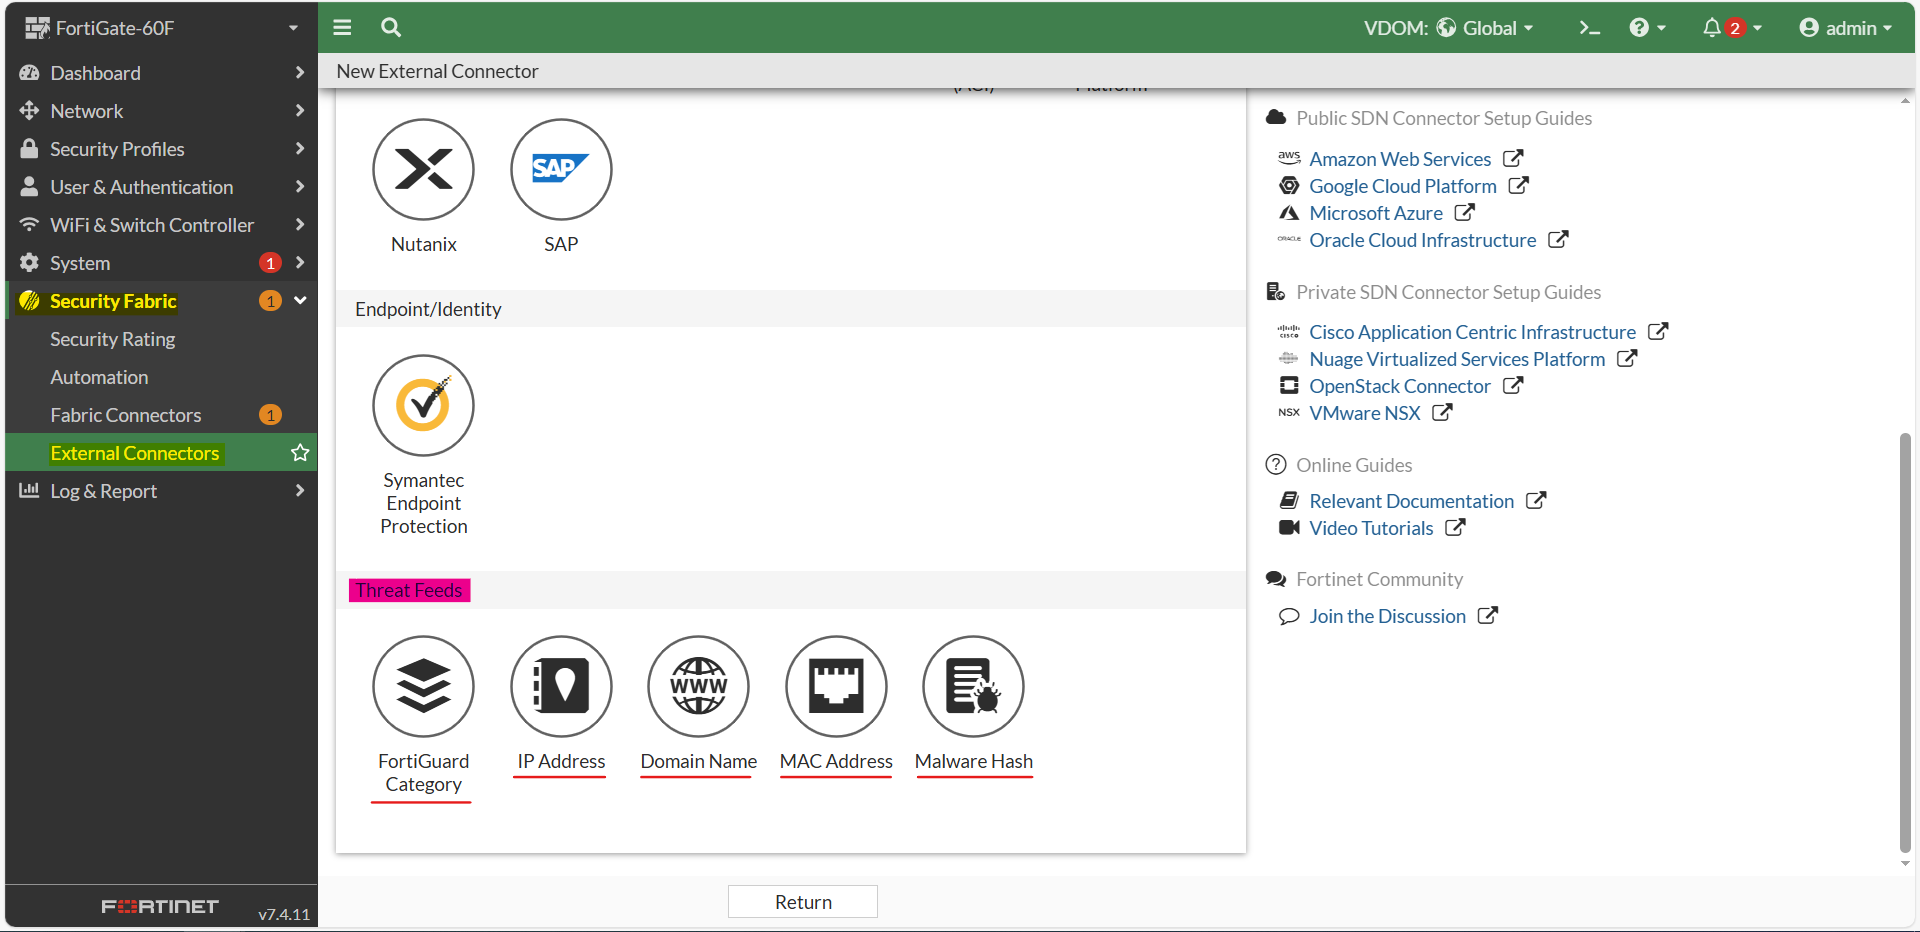The width and height of the screenshot is (1920, 932).
Task: Click the VMware NSX external-link icon
Action: (1442, 412)
